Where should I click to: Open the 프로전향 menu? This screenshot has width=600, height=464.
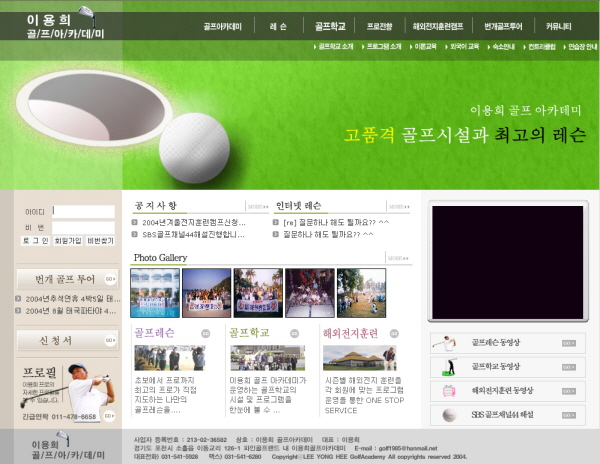click(x=379, y=26)
